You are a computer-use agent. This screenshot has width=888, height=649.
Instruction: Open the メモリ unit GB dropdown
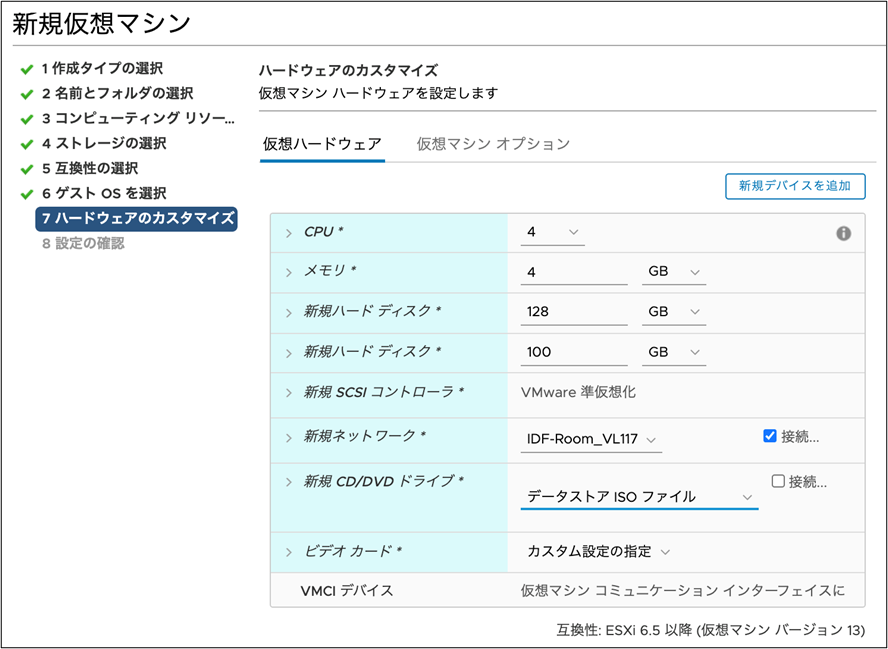tap(674, 272)
